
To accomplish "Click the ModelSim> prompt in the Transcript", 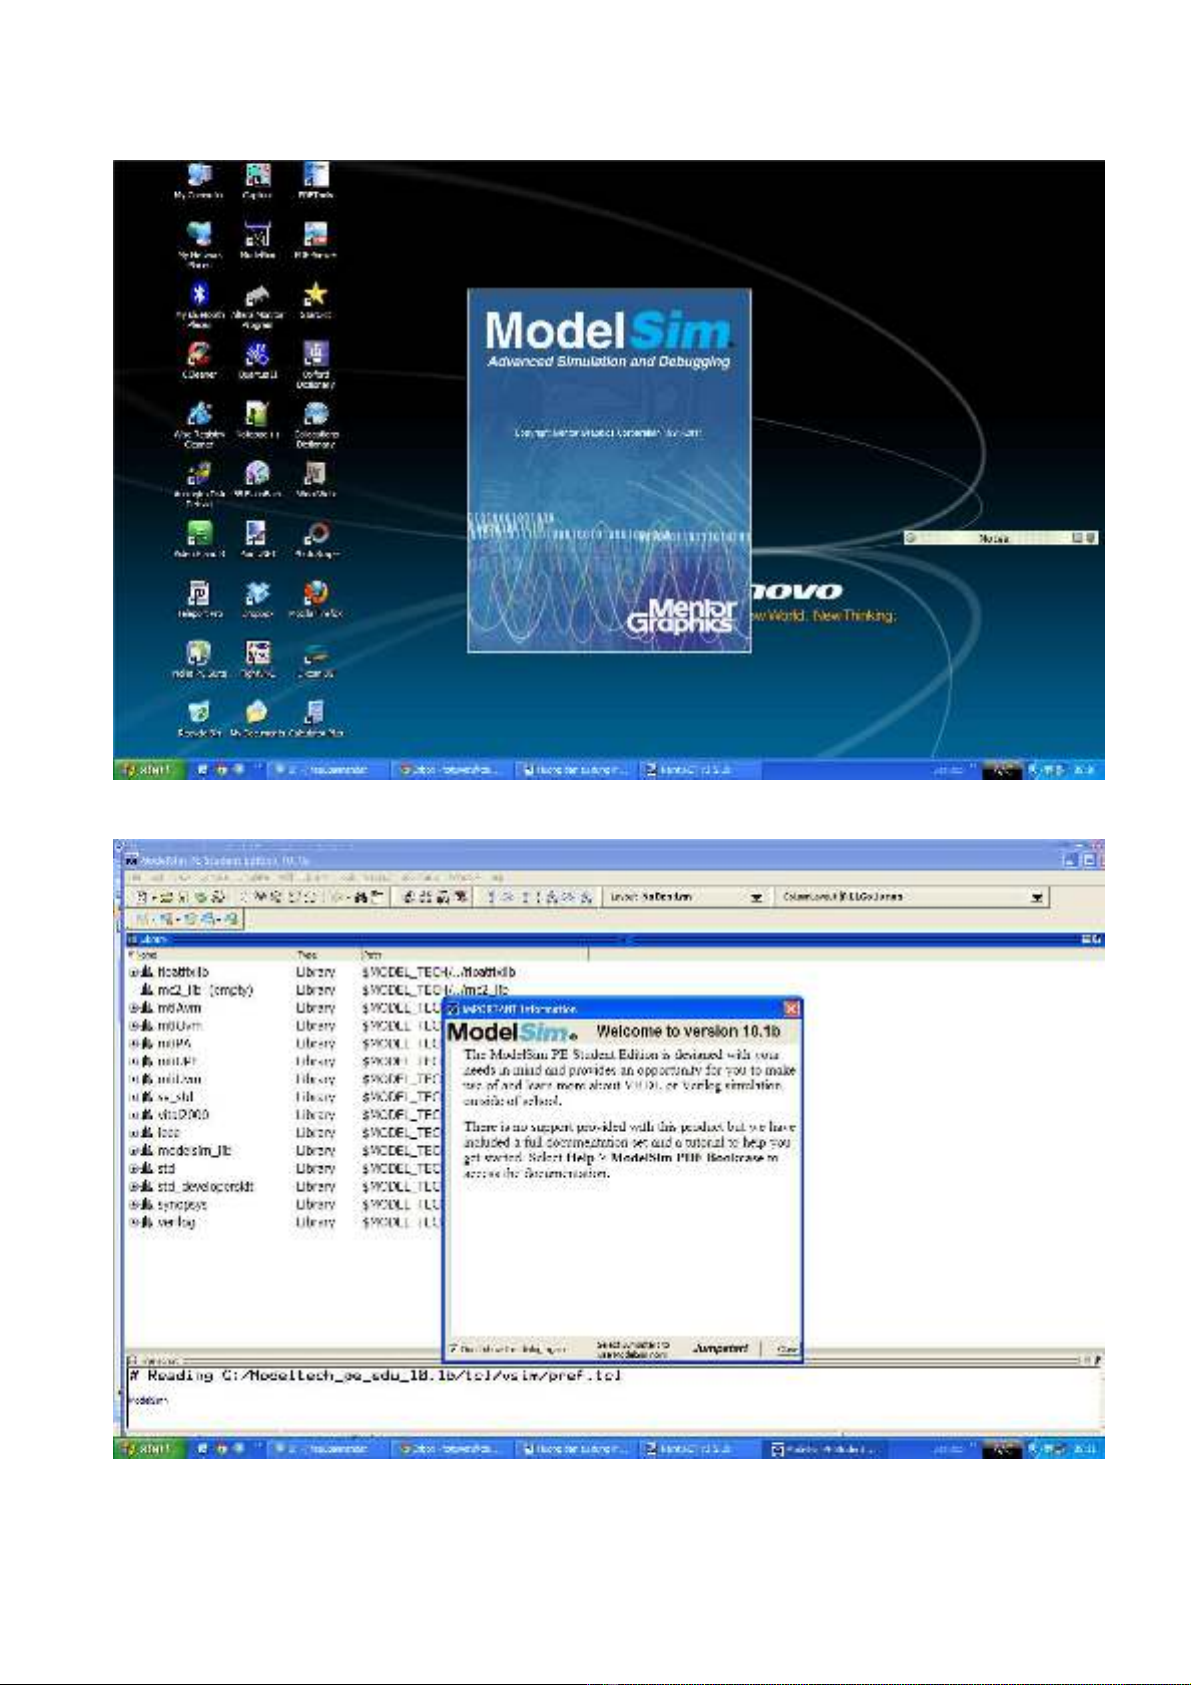I will point(148,1401).
